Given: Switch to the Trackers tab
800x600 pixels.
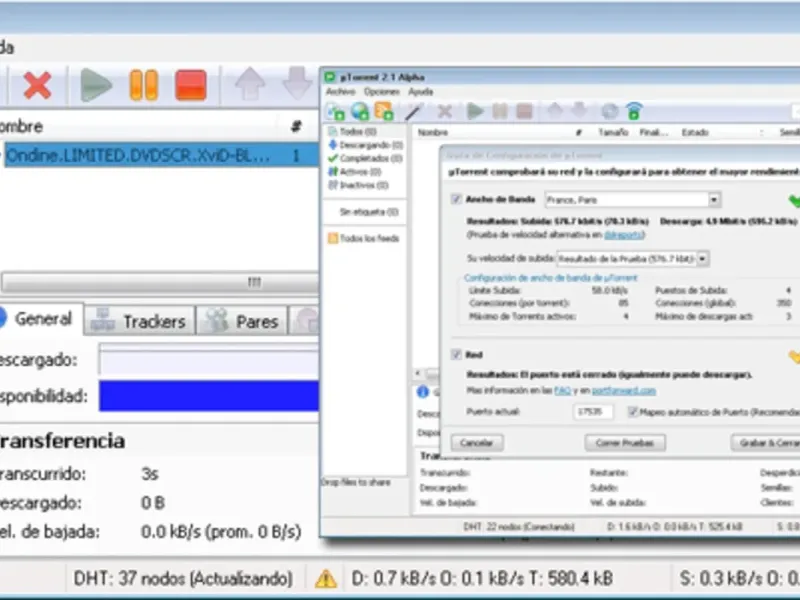Looking at the screenshot, I should (139, 321).
